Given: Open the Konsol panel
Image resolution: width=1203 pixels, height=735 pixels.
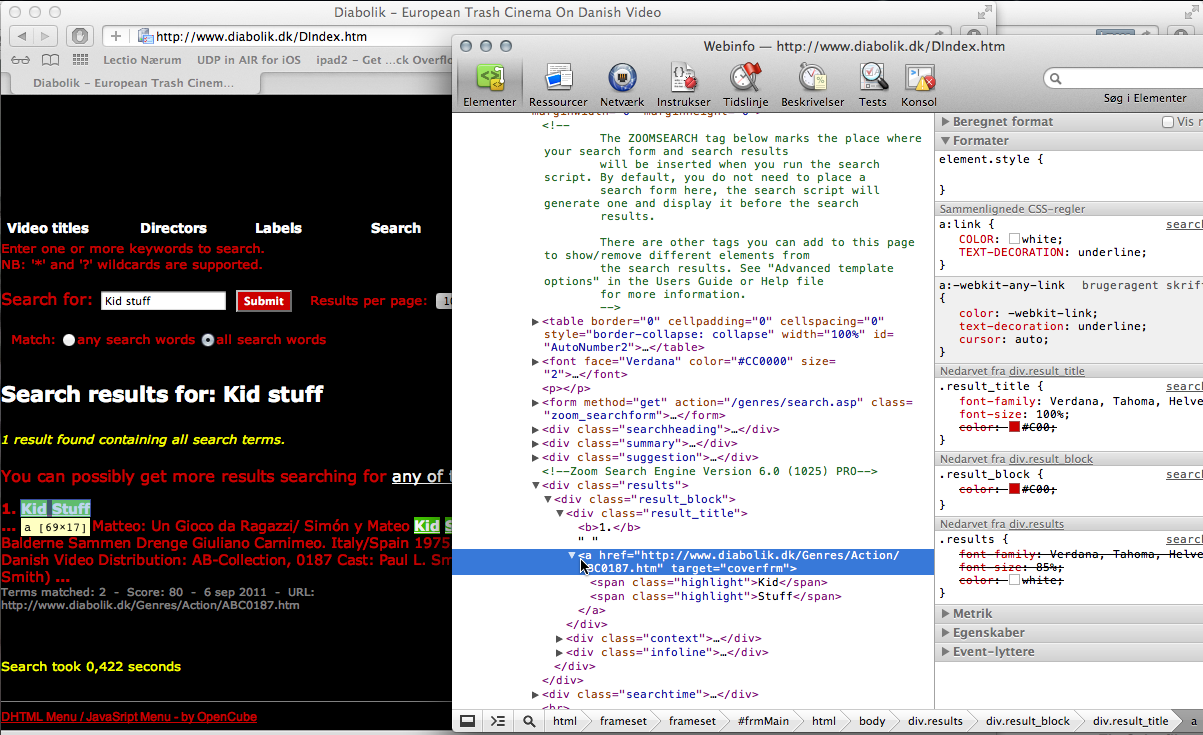Looking at the screenshot, I should 919,85.
